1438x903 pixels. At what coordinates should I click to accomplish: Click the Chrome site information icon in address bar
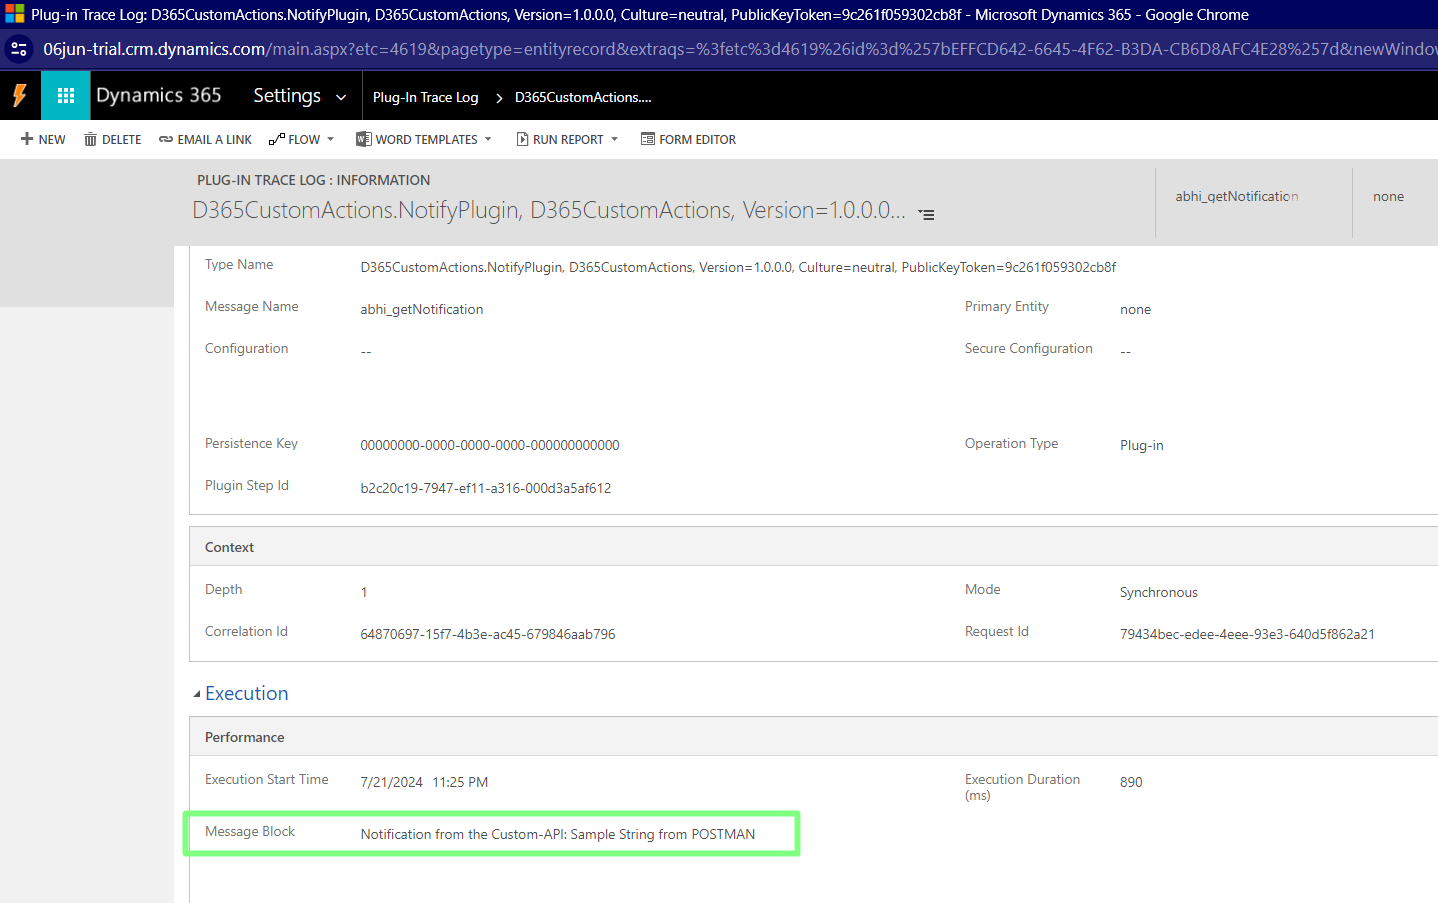click(19, 49)
